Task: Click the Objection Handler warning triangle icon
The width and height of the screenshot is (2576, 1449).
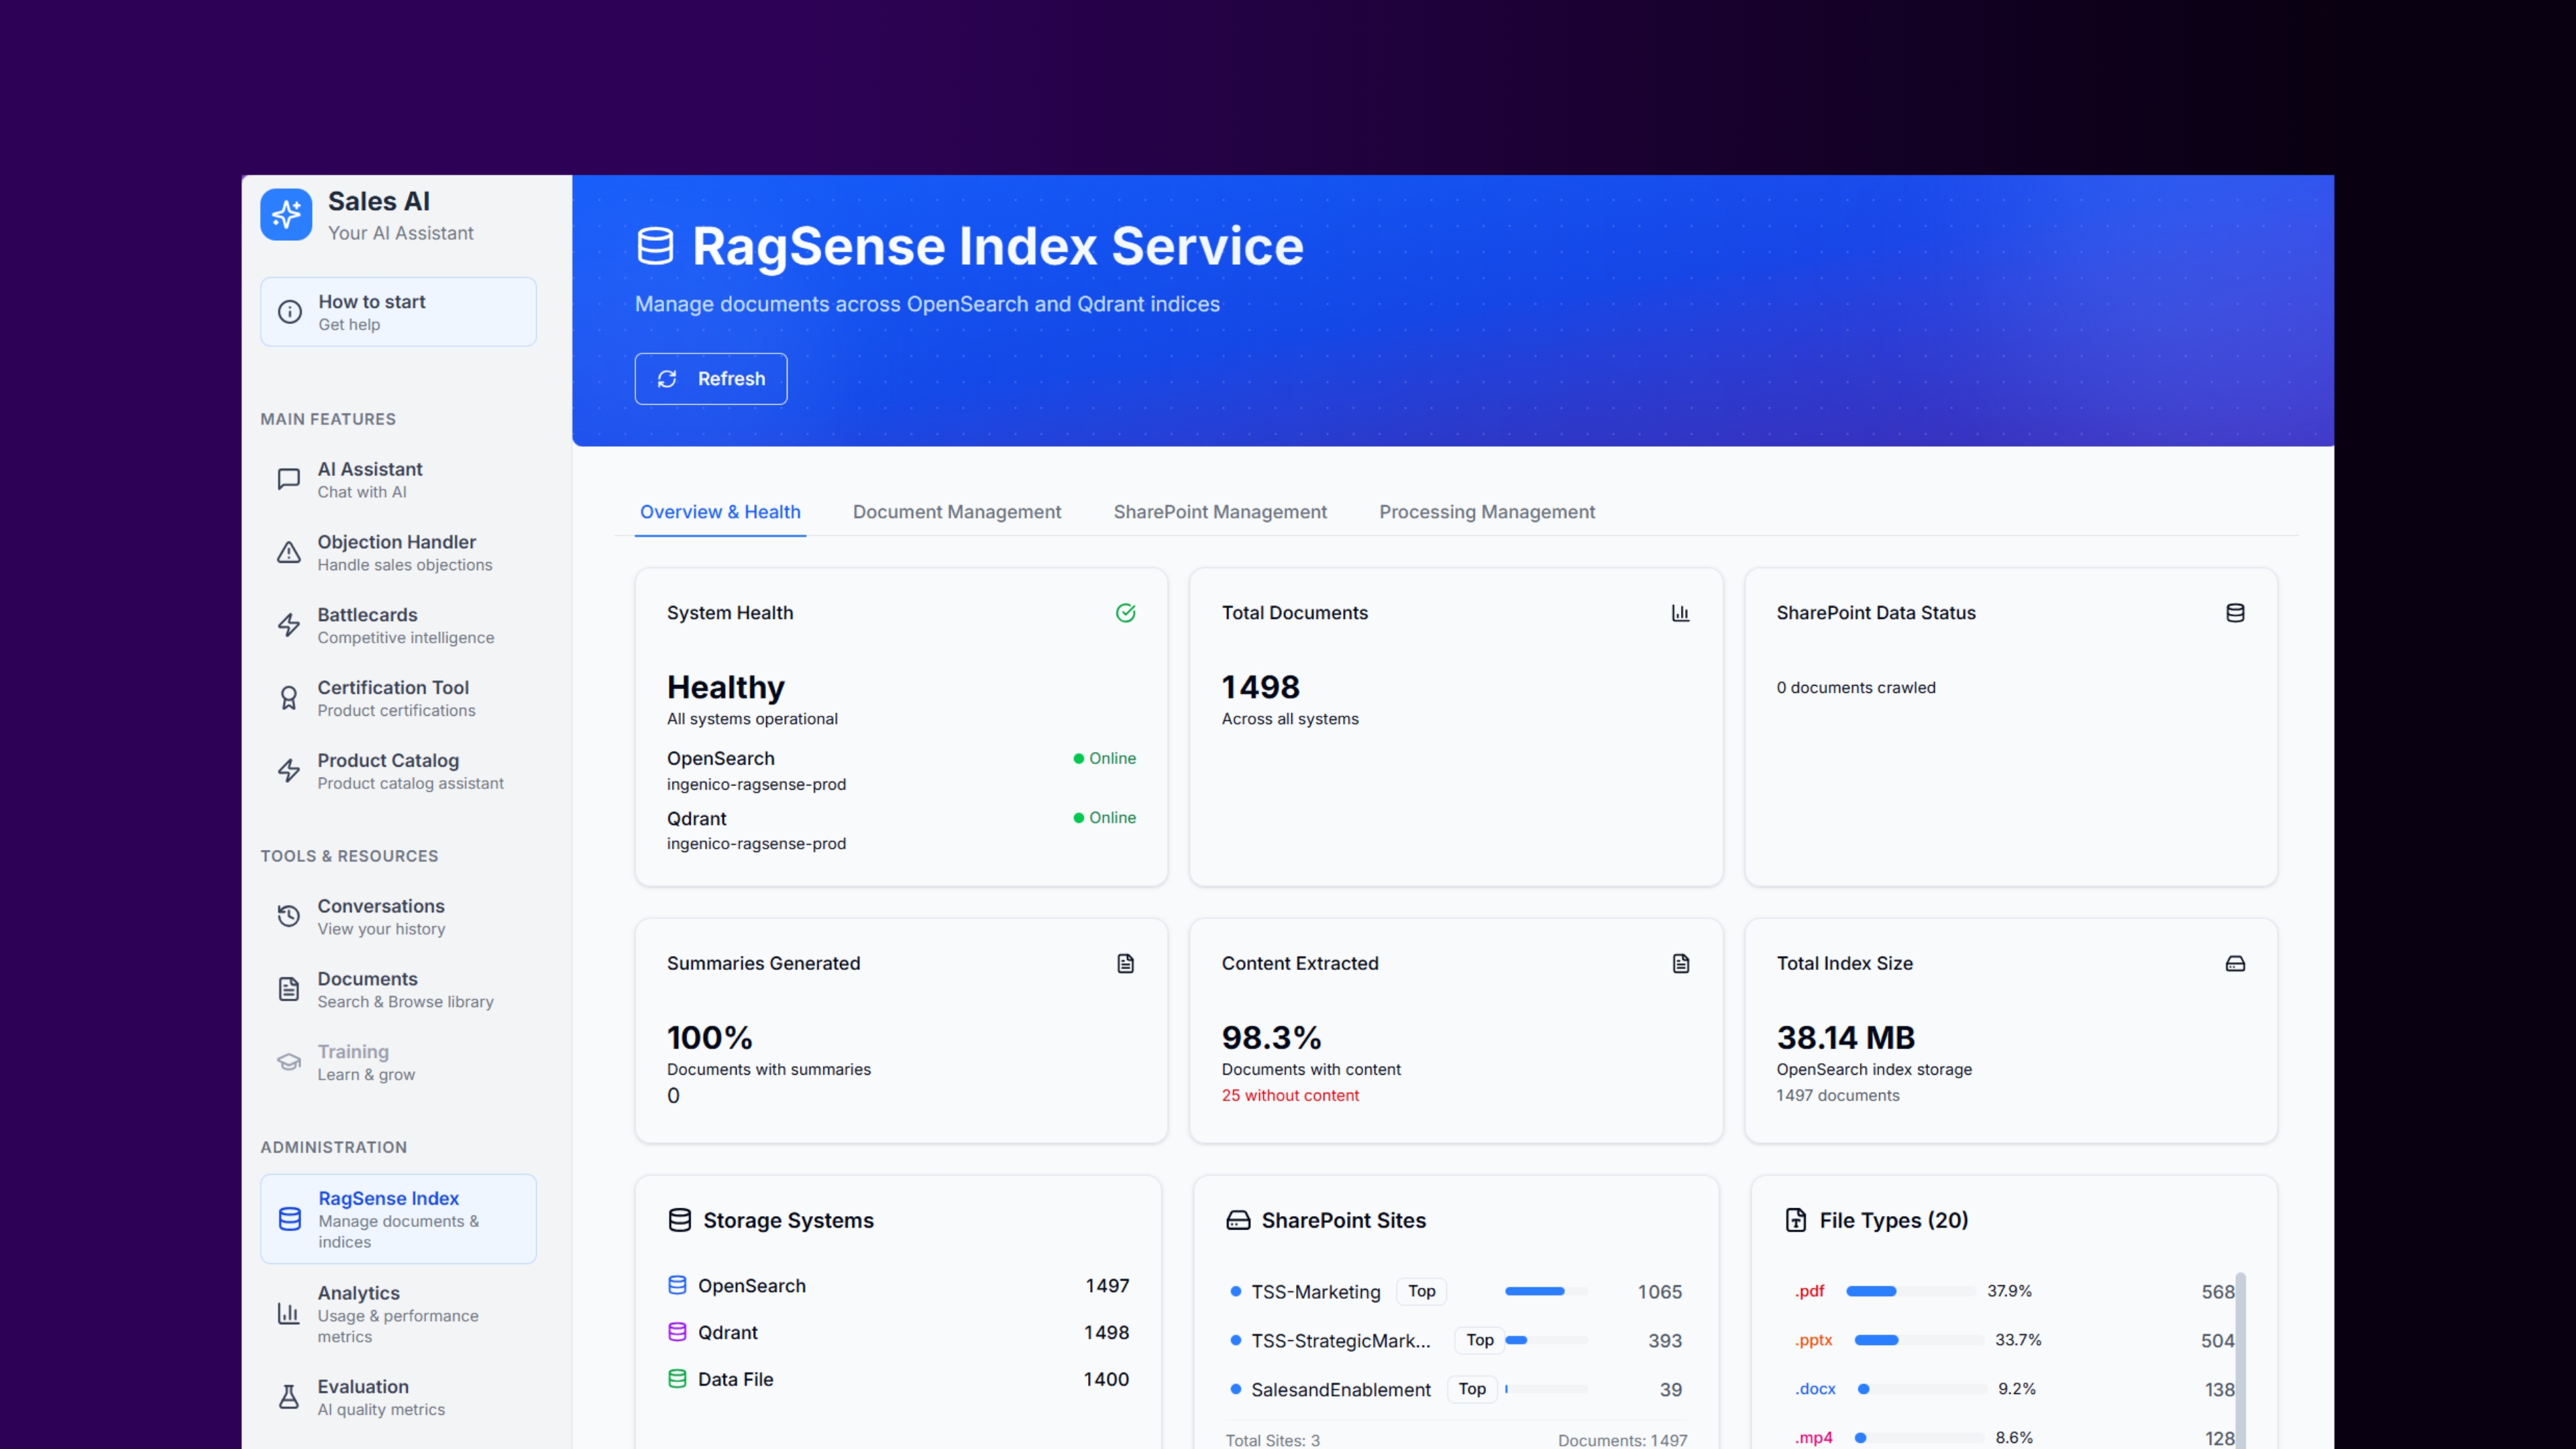Action: click(289, 552)
